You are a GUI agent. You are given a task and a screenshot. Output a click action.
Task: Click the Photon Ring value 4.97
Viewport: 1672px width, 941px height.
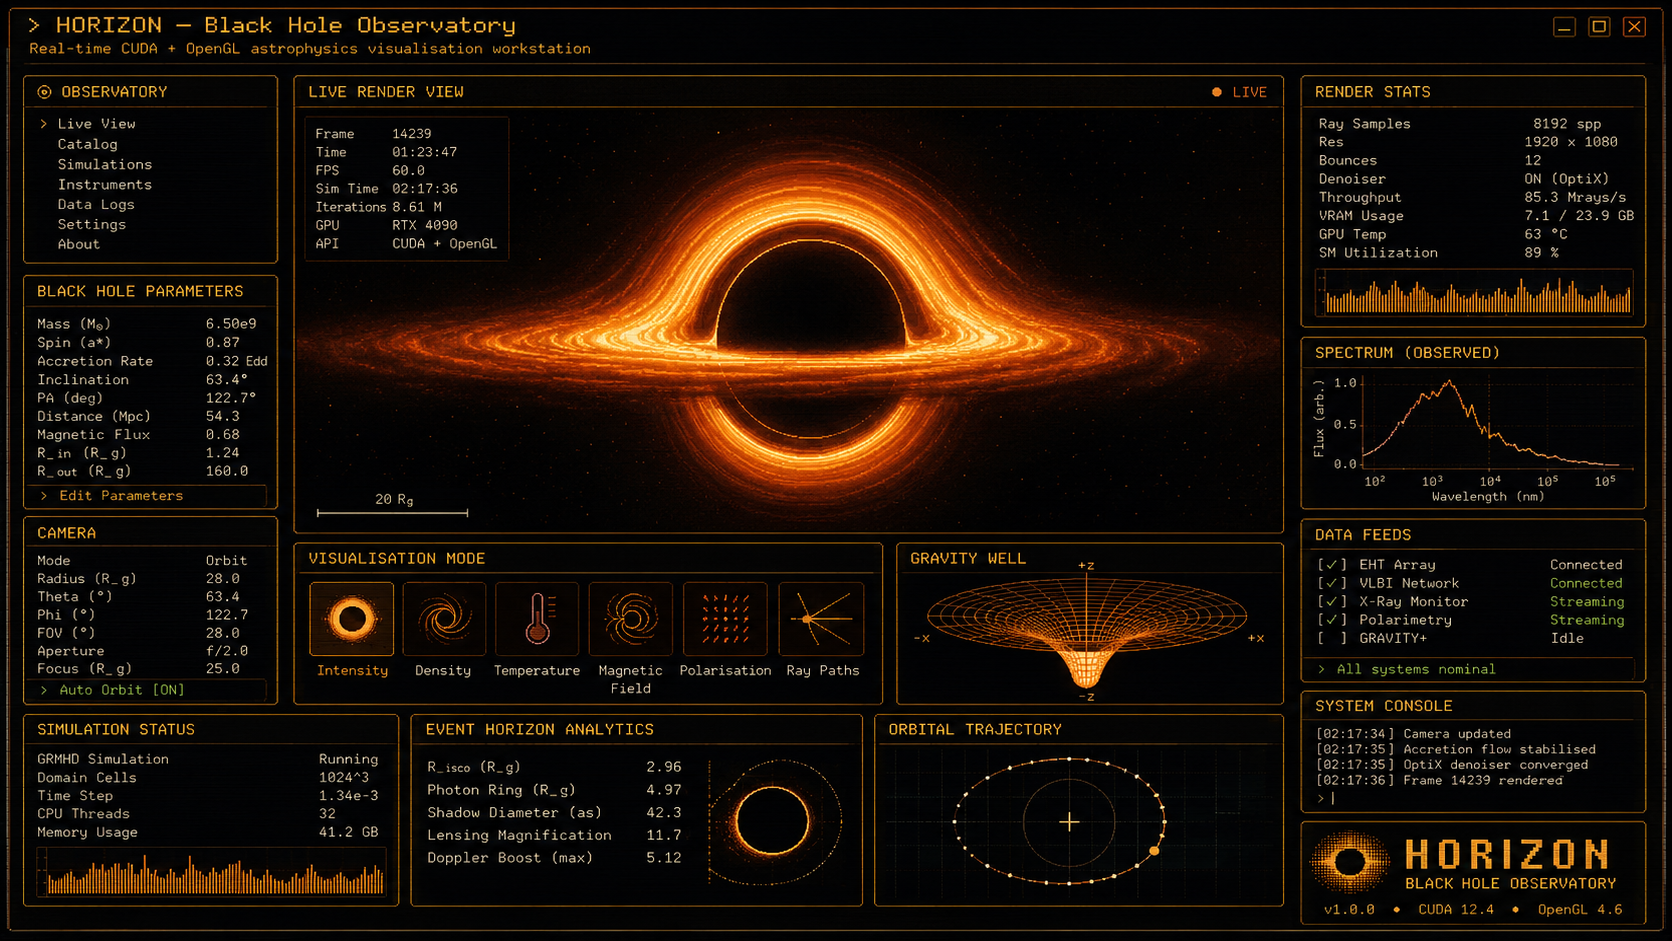664,790
